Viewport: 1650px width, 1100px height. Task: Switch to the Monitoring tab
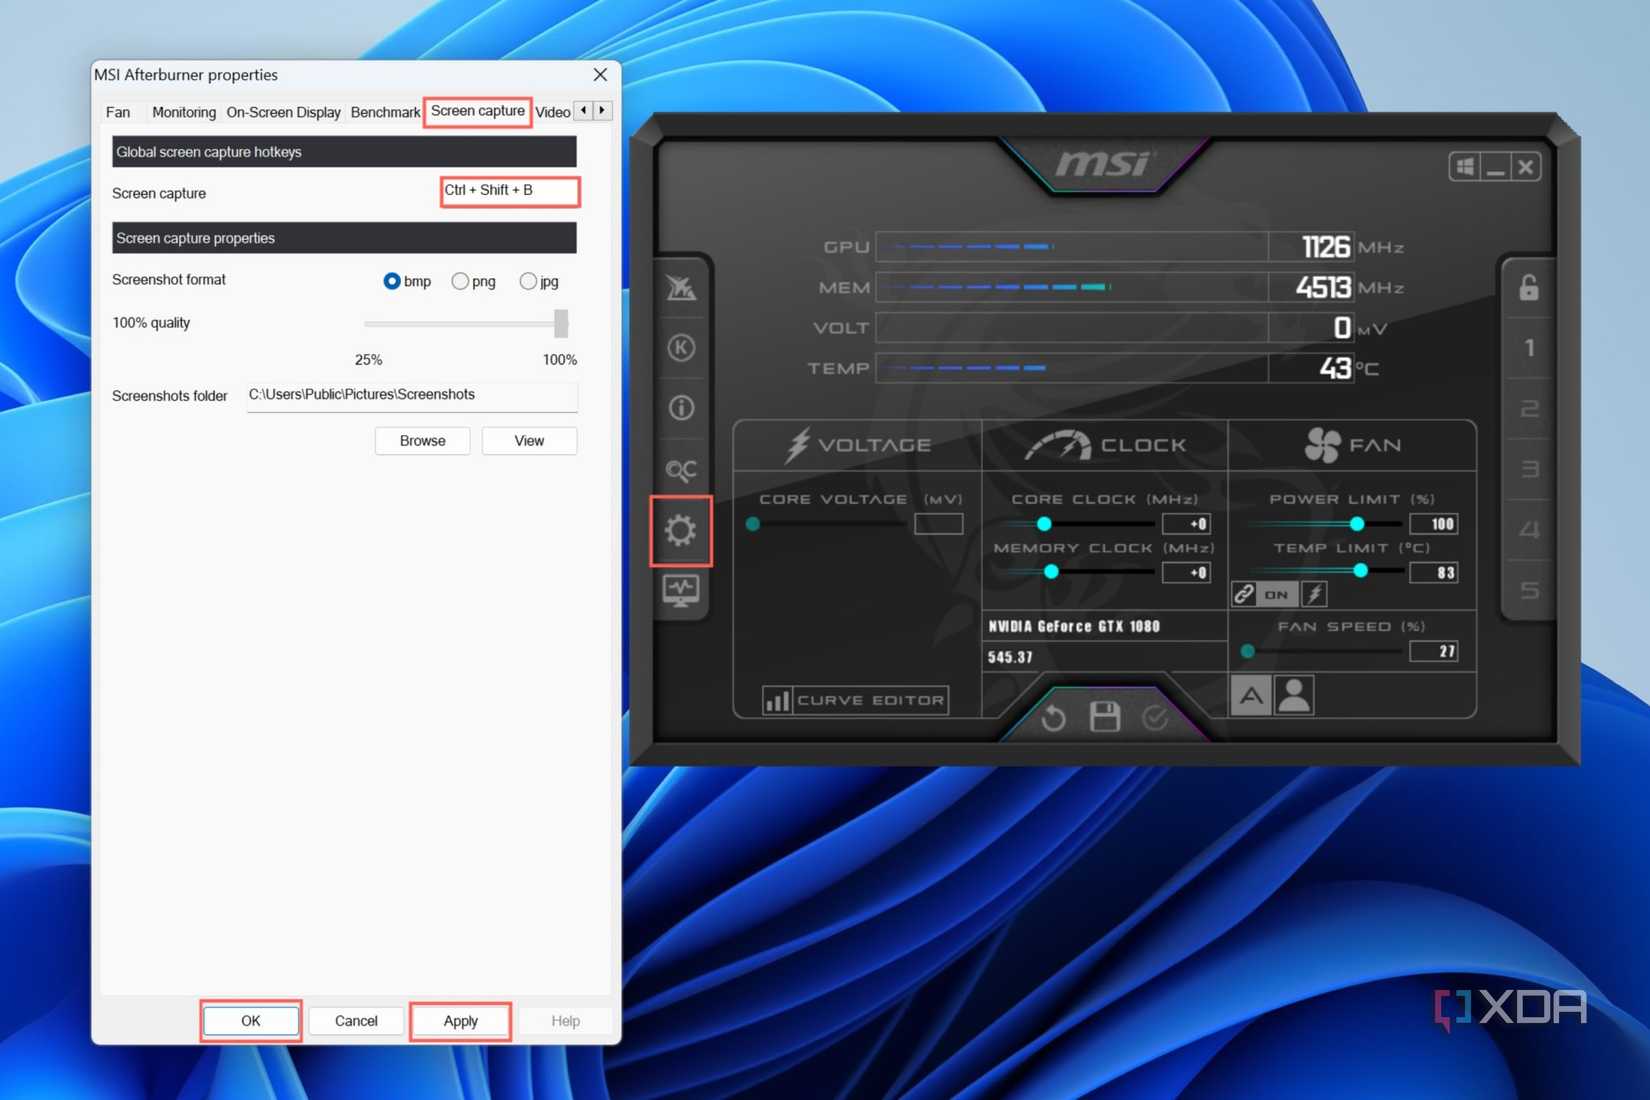pyautogui.click(x=184, y=112)
